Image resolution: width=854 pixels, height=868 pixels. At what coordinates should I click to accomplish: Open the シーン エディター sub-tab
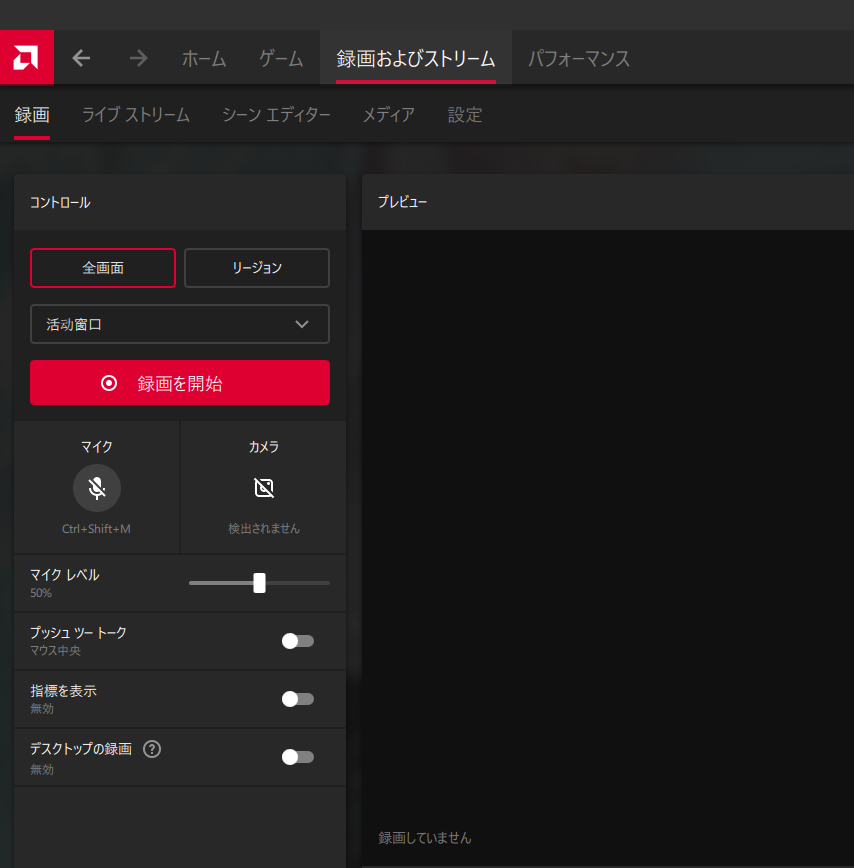click(x=276, y=115)
